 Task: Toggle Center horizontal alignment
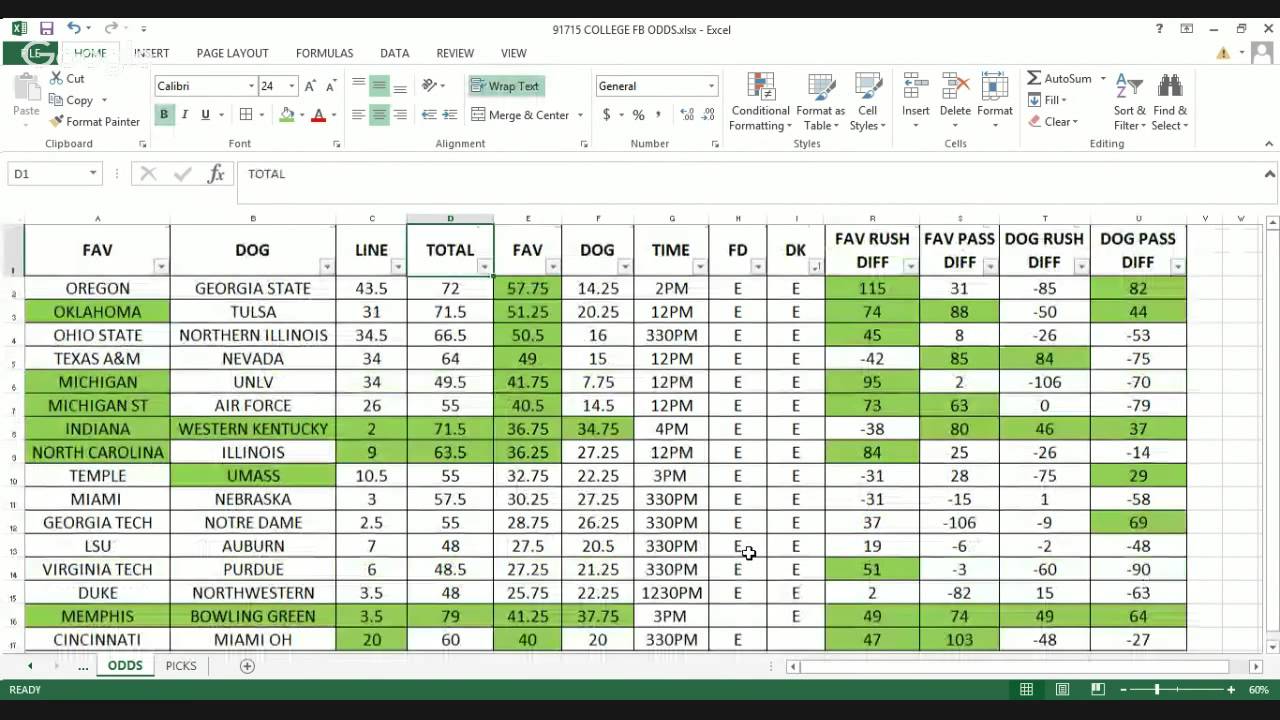click(x=379, y=115)
